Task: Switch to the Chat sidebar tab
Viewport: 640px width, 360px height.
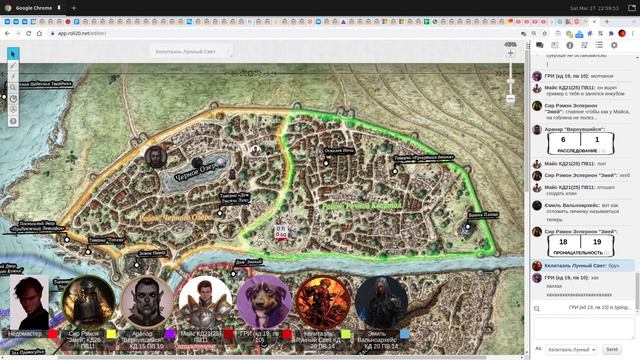Action: tap(540, 45)
